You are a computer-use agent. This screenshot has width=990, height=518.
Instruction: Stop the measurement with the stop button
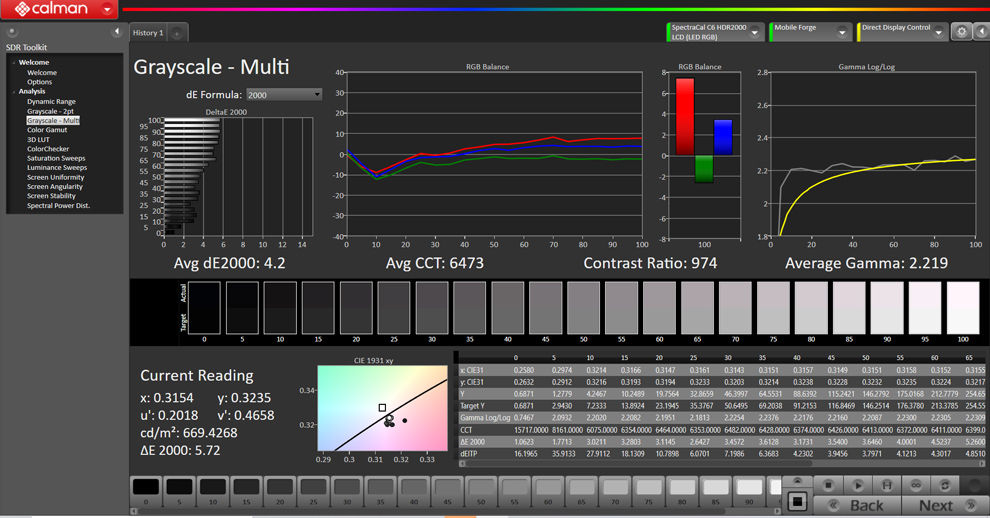pyautogui.click(x=828, y=485)
